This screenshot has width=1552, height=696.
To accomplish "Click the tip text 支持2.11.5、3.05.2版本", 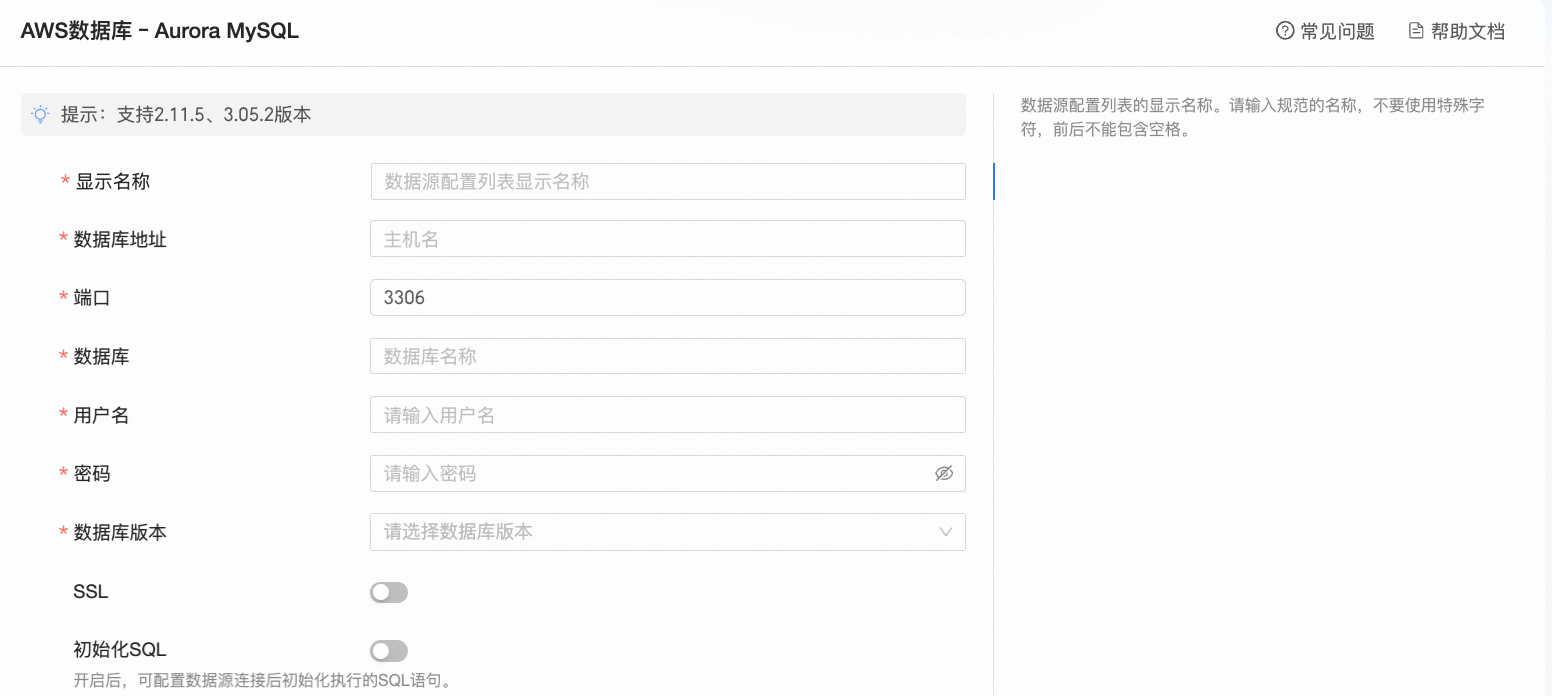I will pos(214,114).
